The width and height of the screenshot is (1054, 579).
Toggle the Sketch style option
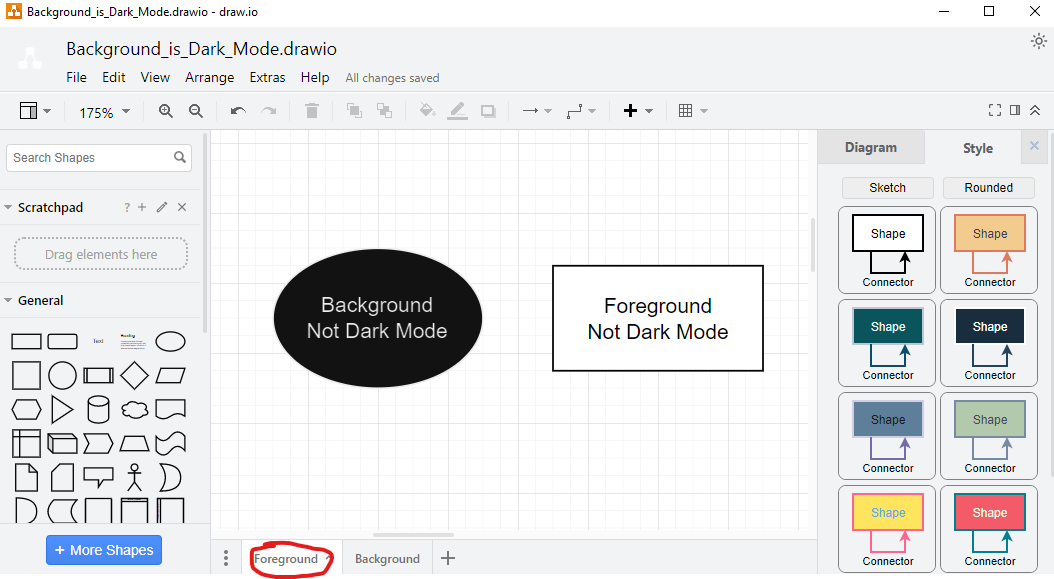(887, 187)
